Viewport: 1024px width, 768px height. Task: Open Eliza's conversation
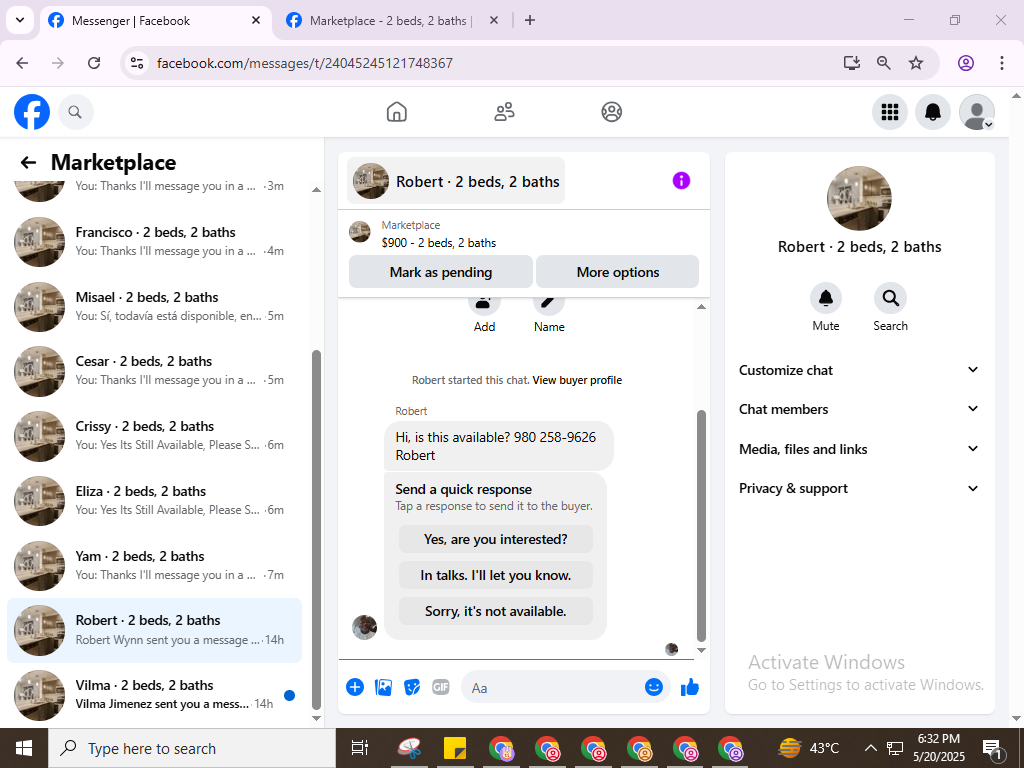154,500
